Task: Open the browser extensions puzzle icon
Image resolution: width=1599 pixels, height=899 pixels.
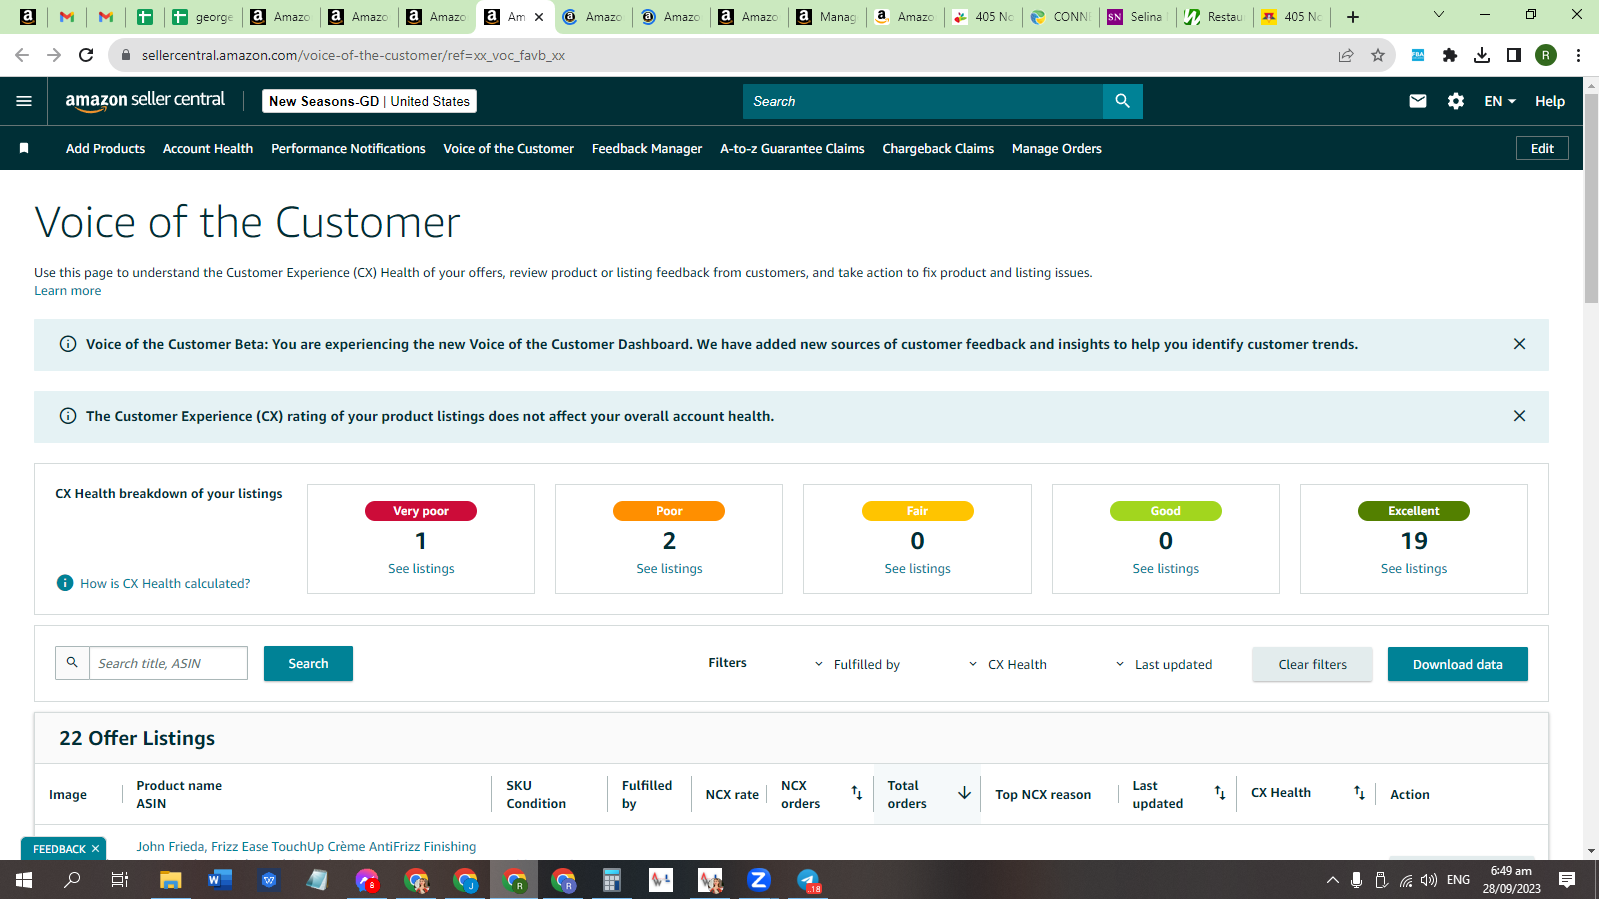Action: pyautogui.click(x=1450, y=55)
